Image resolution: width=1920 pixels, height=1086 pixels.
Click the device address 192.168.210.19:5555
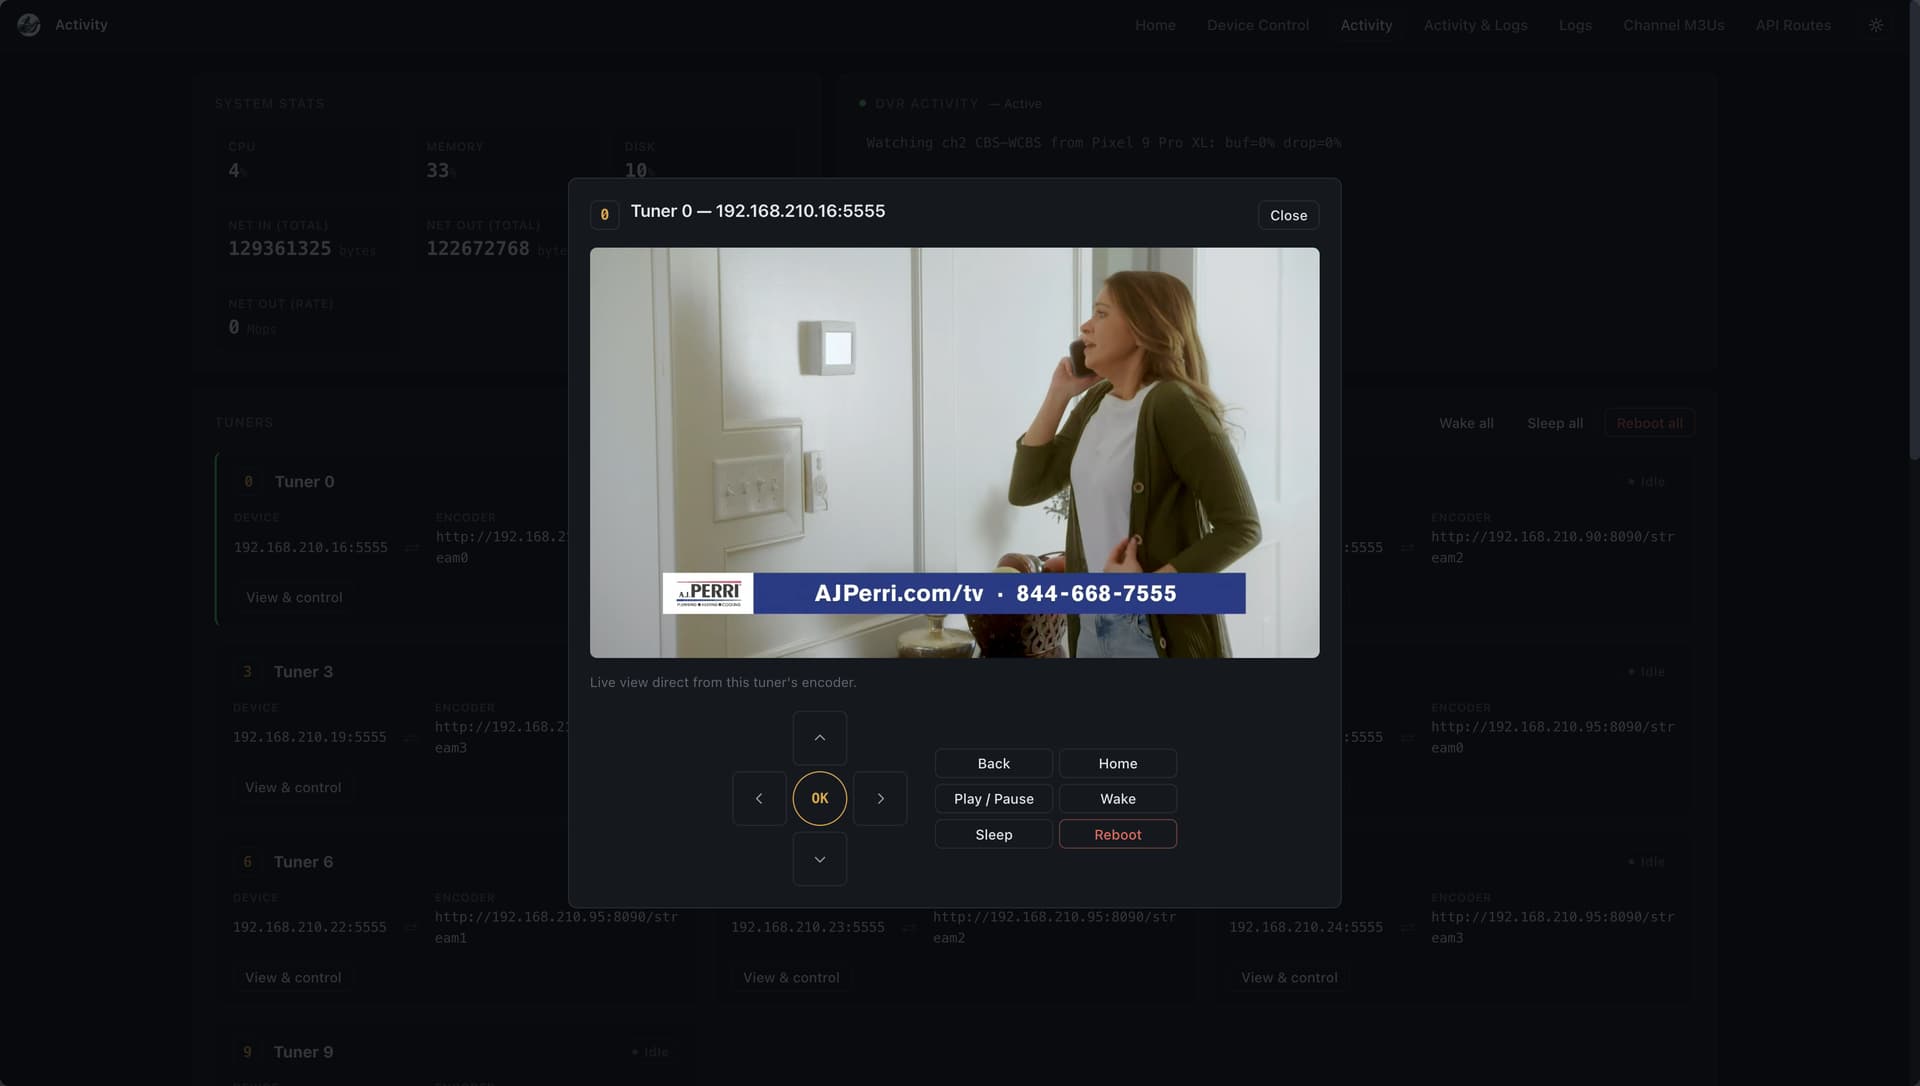pyautogui.click(x=310, y=737)
